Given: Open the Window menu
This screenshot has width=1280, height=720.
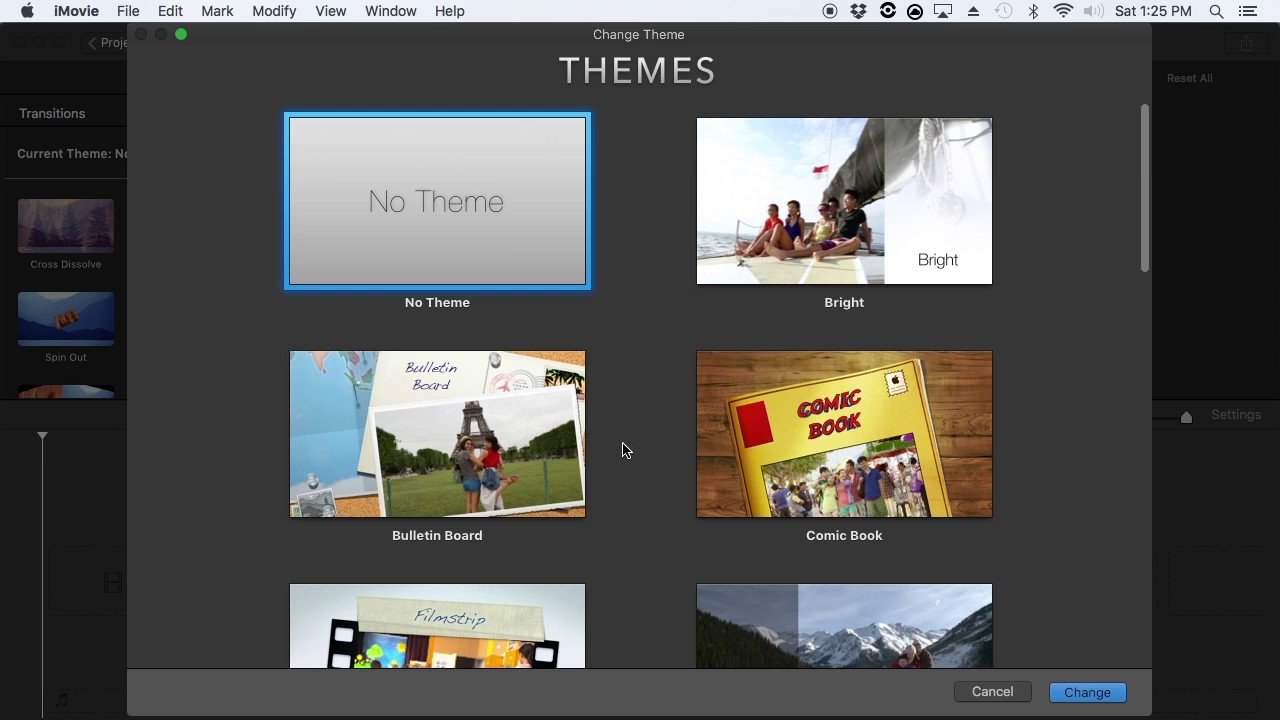Looking at the screenshot, I should (x=390, y=11).
